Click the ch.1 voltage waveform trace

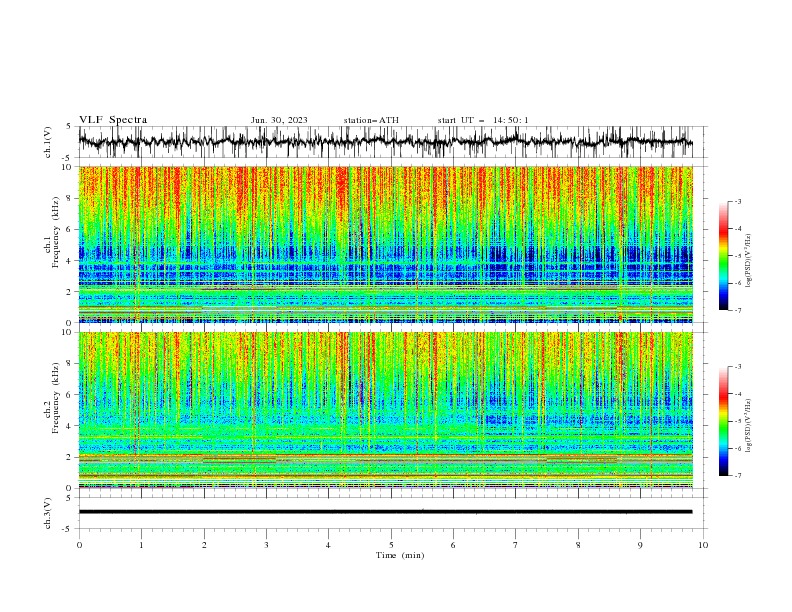(385, 142)
